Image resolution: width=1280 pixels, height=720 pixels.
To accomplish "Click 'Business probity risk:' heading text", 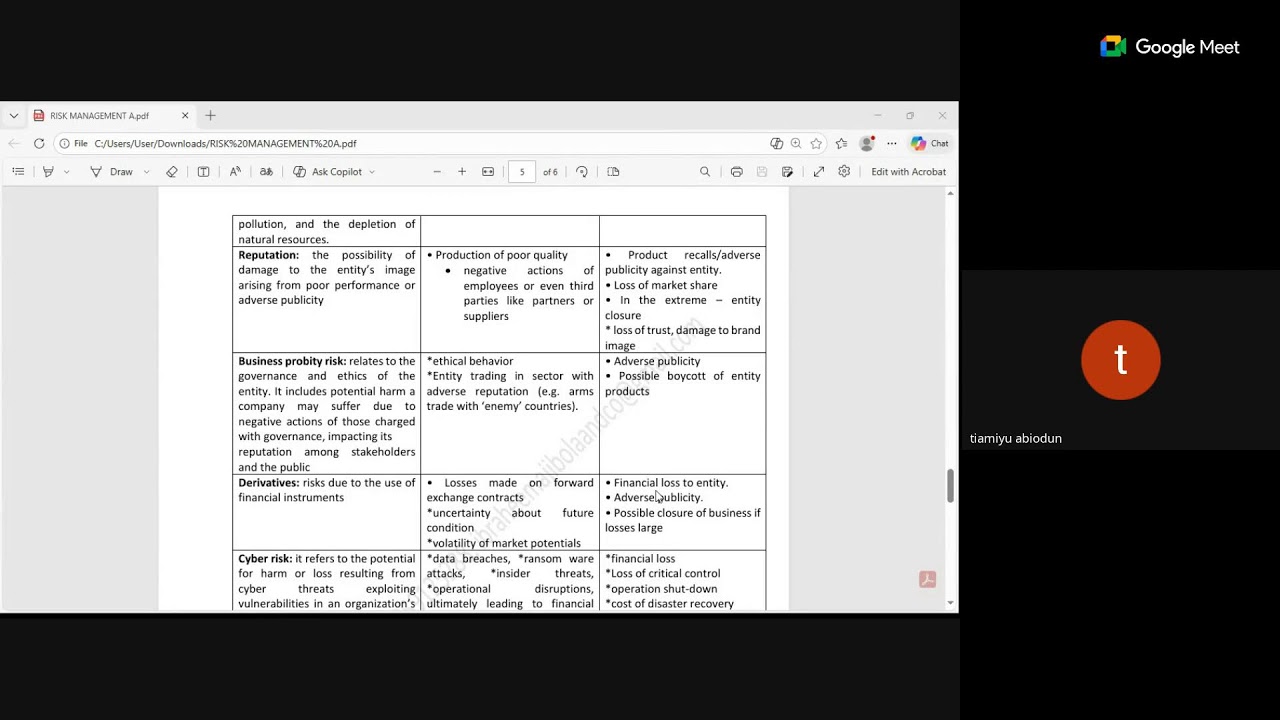I will pos(292,361).
